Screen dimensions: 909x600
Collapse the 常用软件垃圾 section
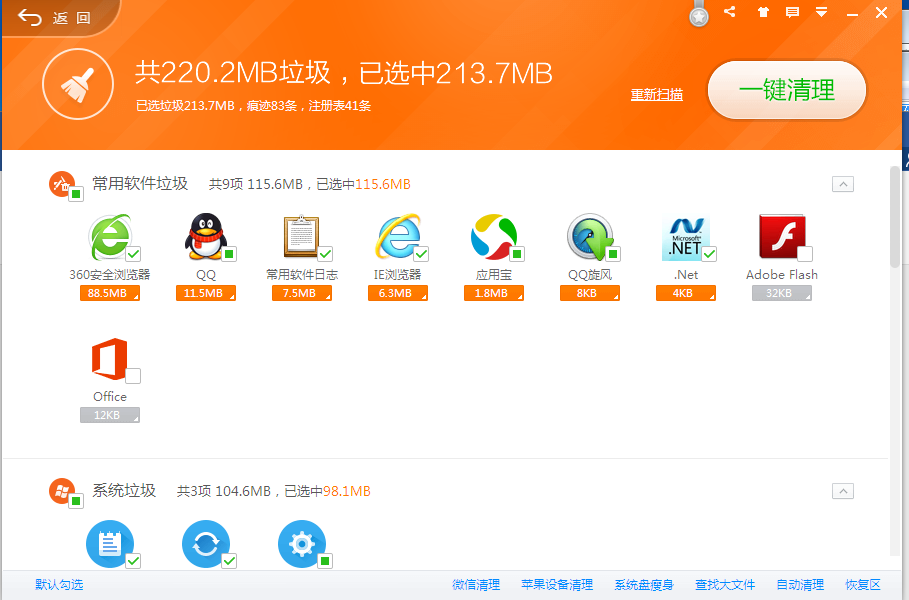[x=843, y=184]
